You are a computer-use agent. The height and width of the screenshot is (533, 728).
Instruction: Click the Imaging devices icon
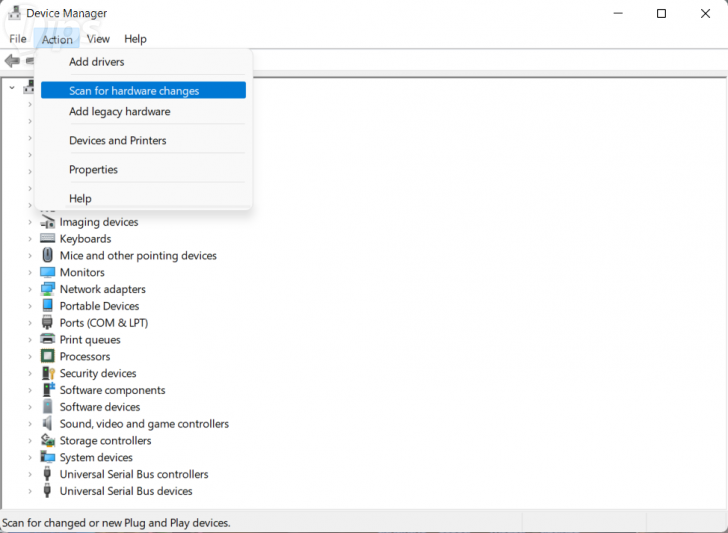tap(47, 222)
